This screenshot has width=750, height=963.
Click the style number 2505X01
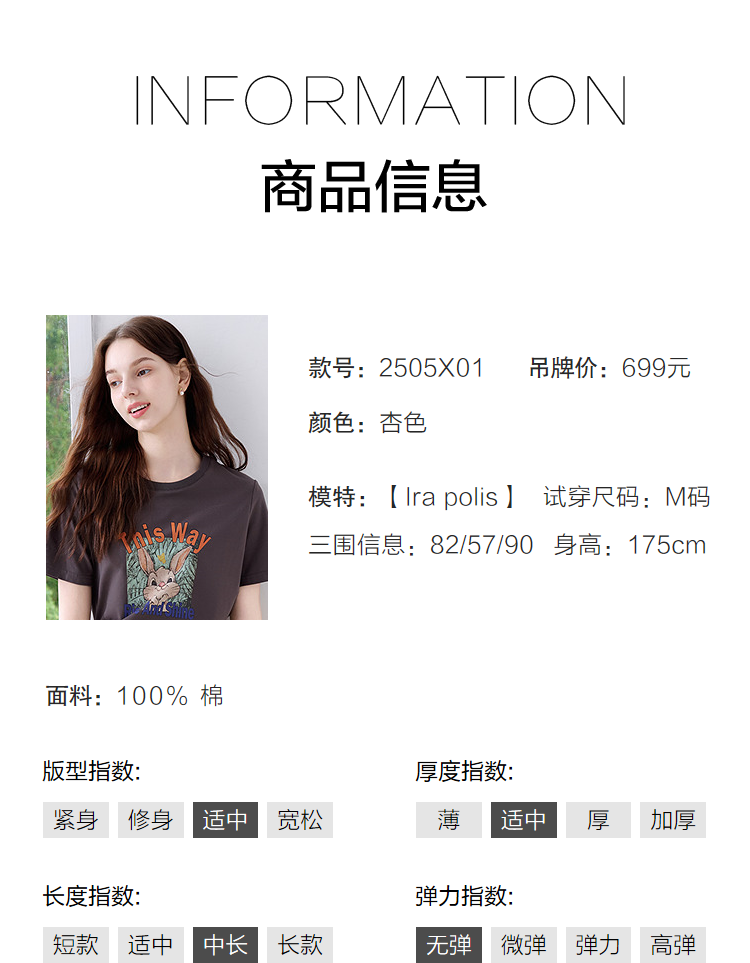[x=431, y=368]
